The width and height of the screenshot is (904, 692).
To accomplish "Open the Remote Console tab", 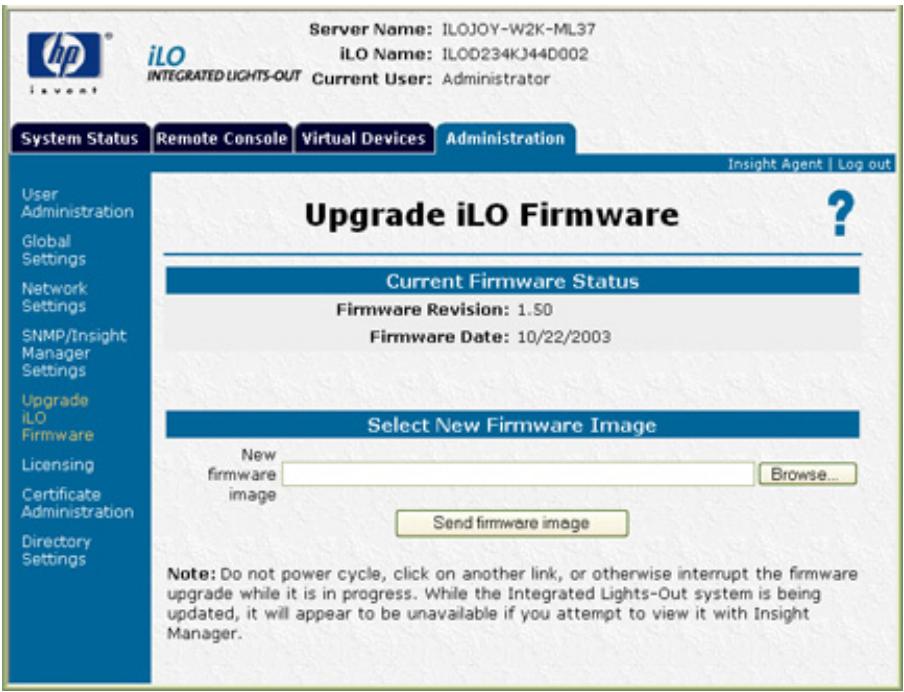I will point(222,138).
